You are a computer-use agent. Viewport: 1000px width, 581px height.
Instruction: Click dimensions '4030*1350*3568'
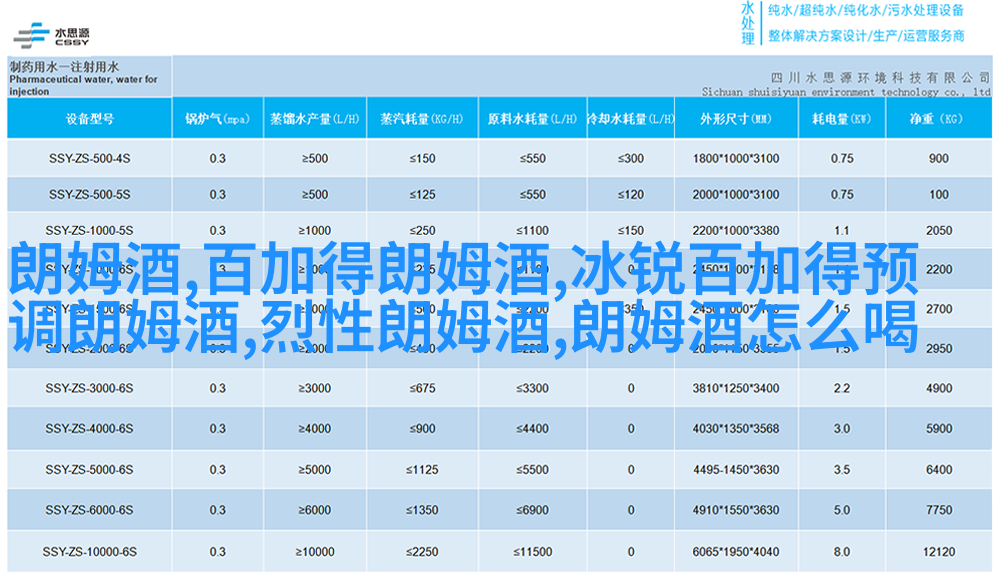point(736,429)
